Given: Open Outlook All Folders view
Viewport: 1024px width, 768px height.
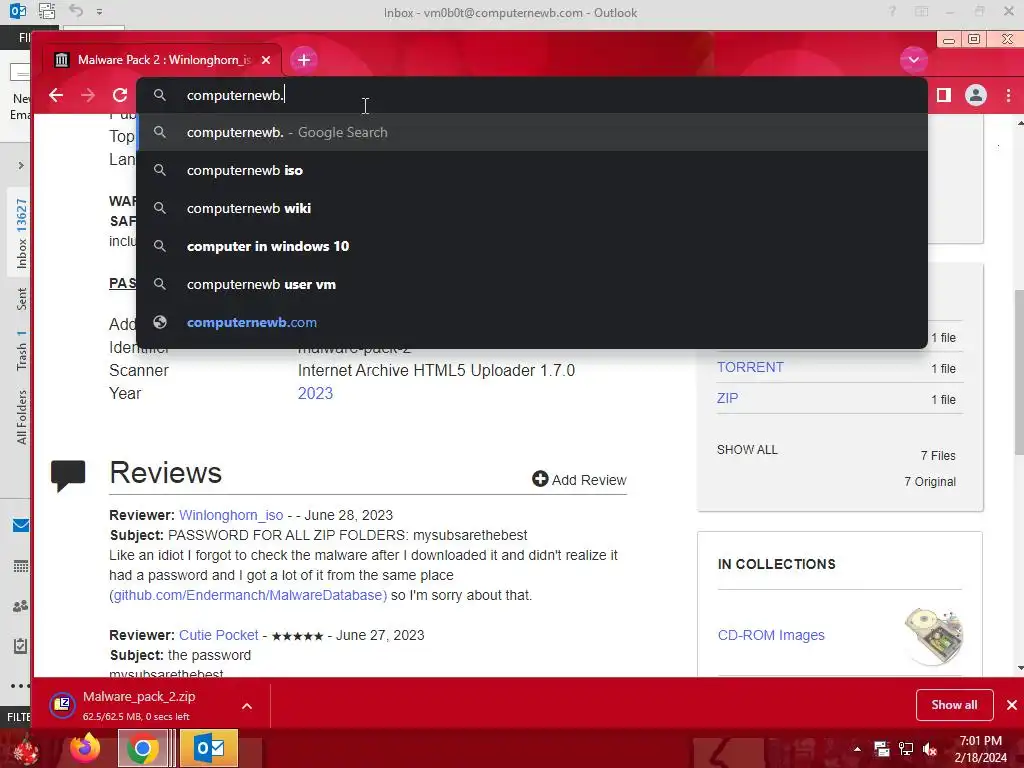Looking at the screenshot, I should point(22,417).
